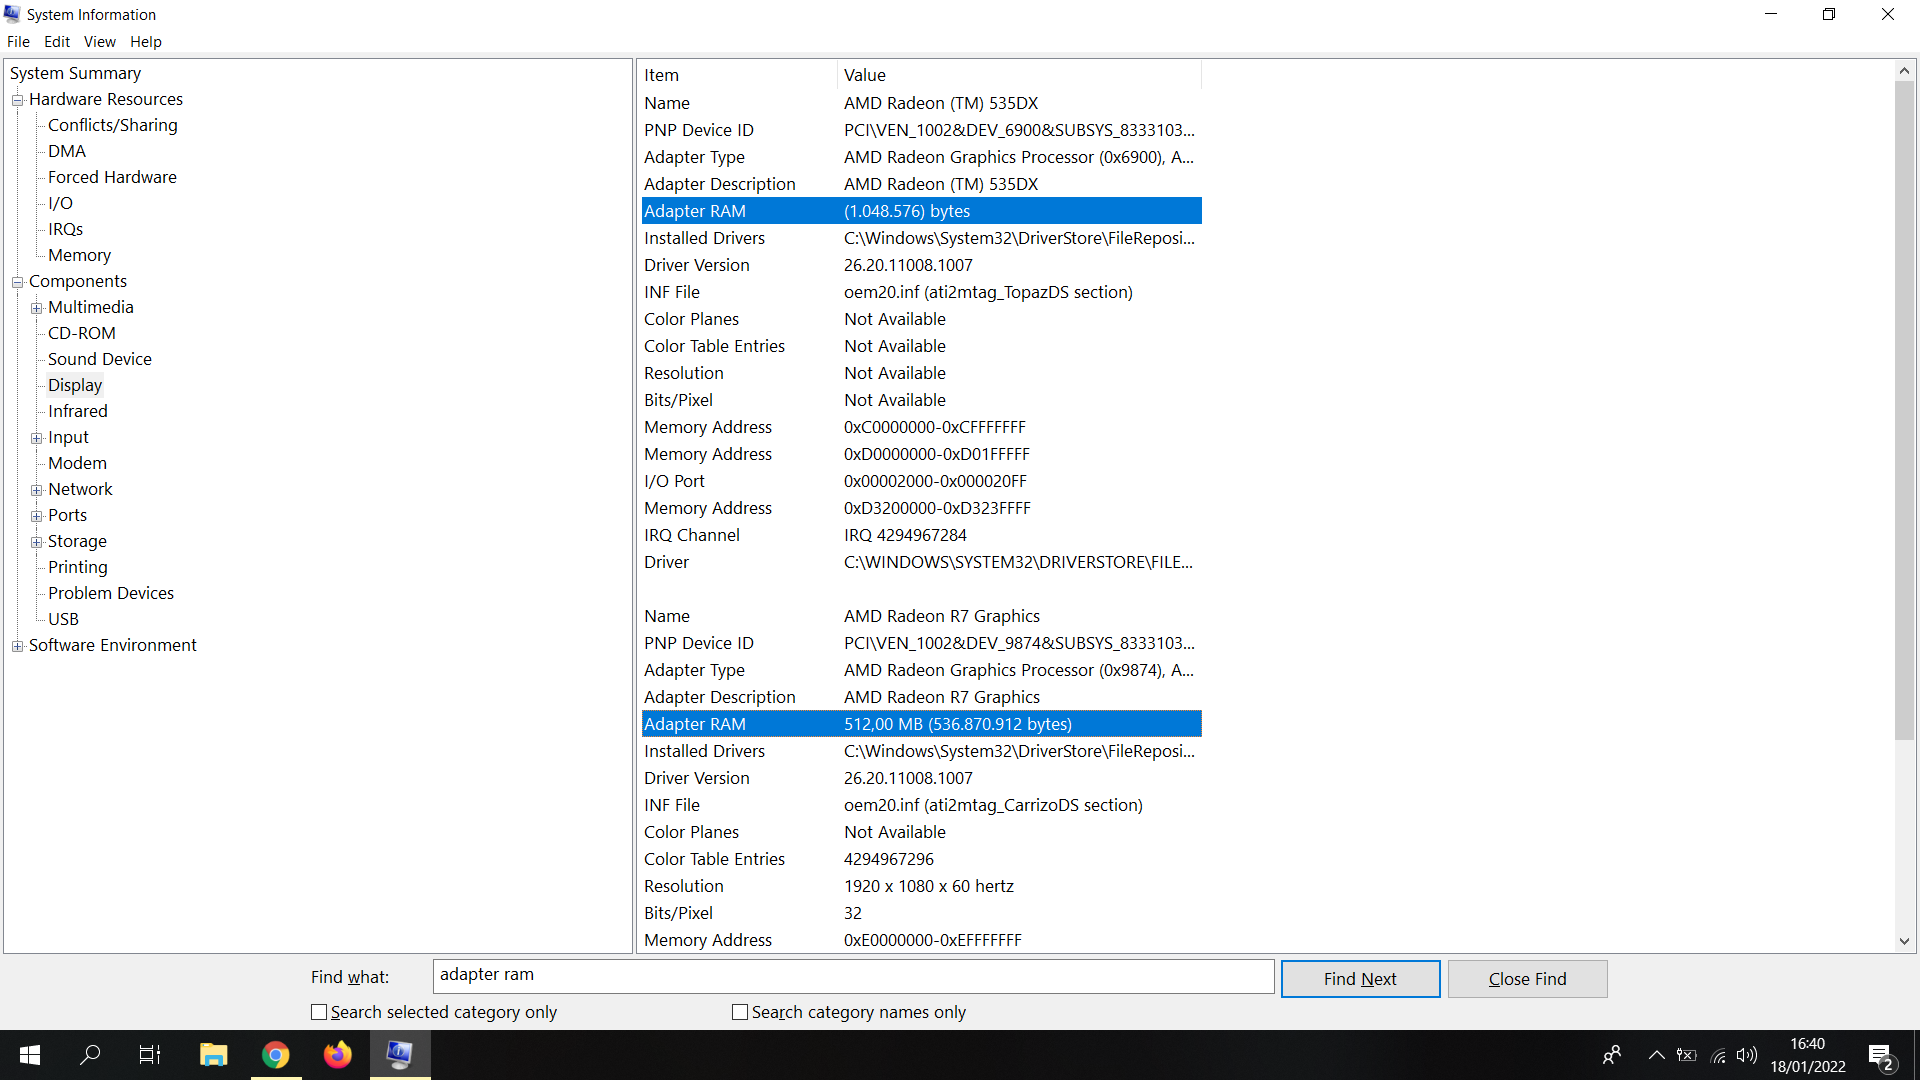Open taskbar Search
Screen dimensions: 1920x1080
(90, 1055)
